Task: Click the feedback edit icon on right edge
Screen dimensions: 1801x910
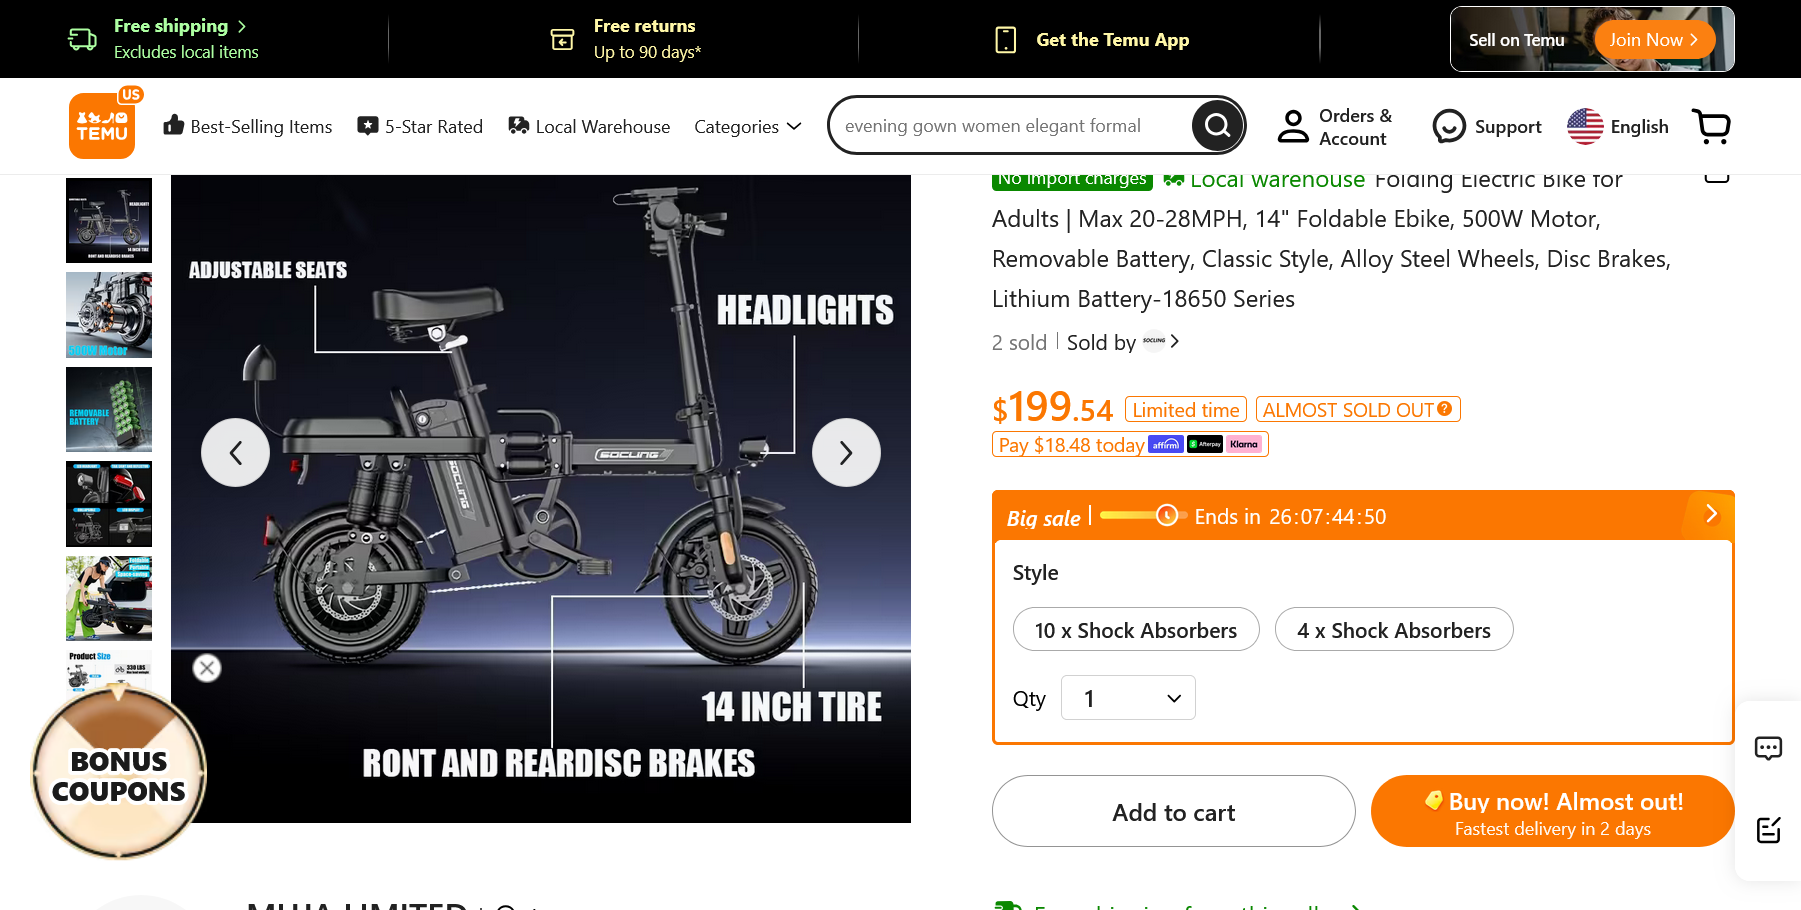Action: pos(1768,829)
